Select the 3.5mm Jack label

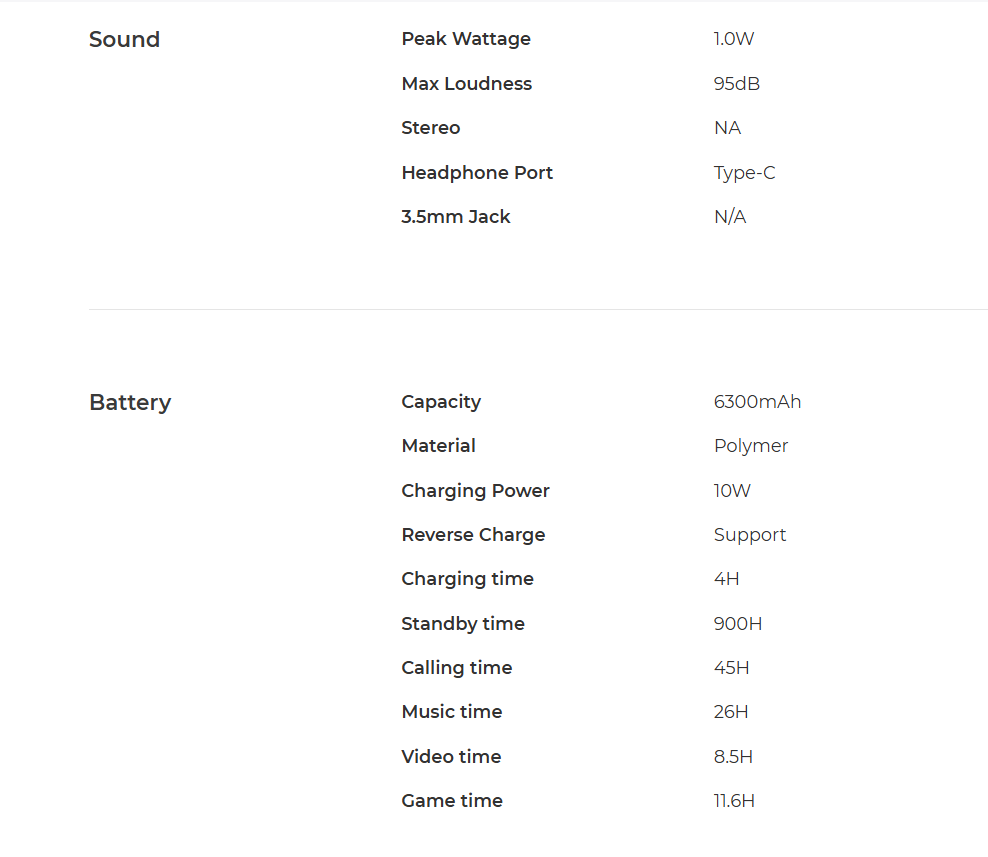point(456,217)
